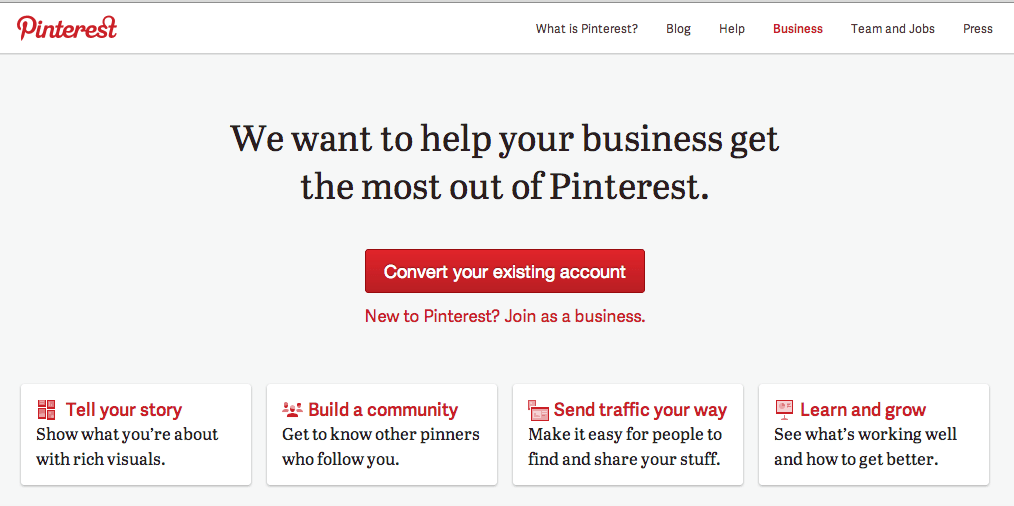Open the Tell your story heading
Image resolution: width=1014 pixels, height=506 pixels.
coord(124,410)
